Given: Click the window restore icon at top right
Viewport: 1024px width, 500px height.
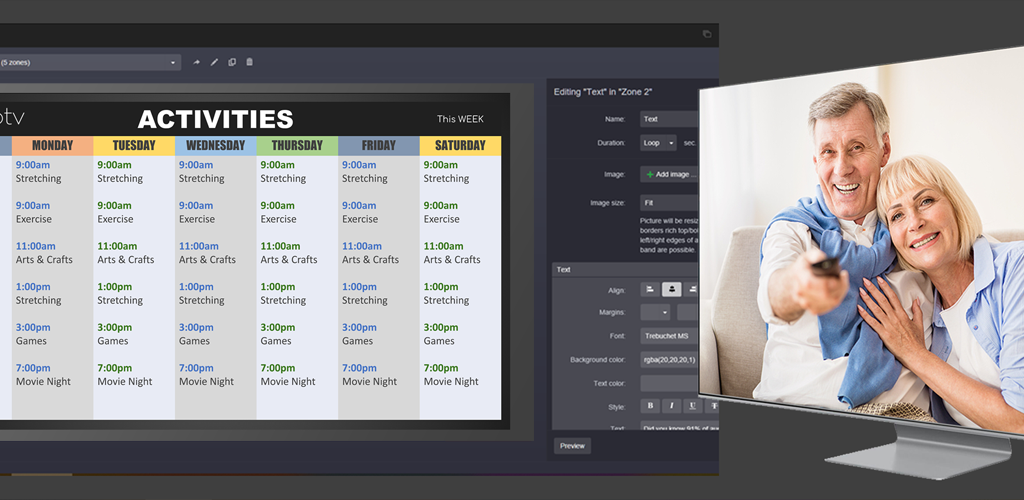Looking at the screenshot, I should [707, 34].
